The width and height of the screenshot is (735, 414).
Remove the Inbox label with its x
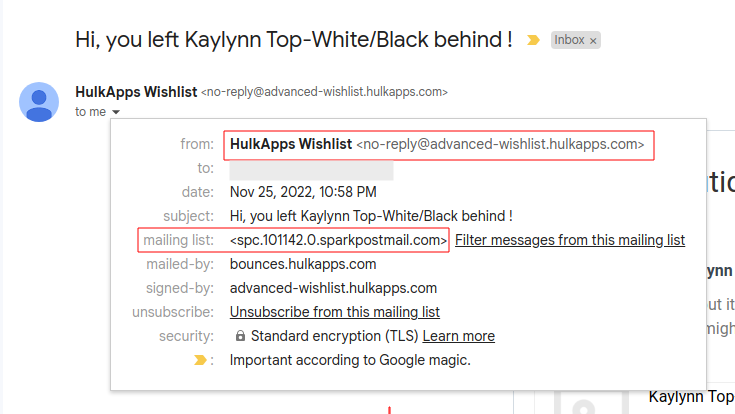coord(593,41)
